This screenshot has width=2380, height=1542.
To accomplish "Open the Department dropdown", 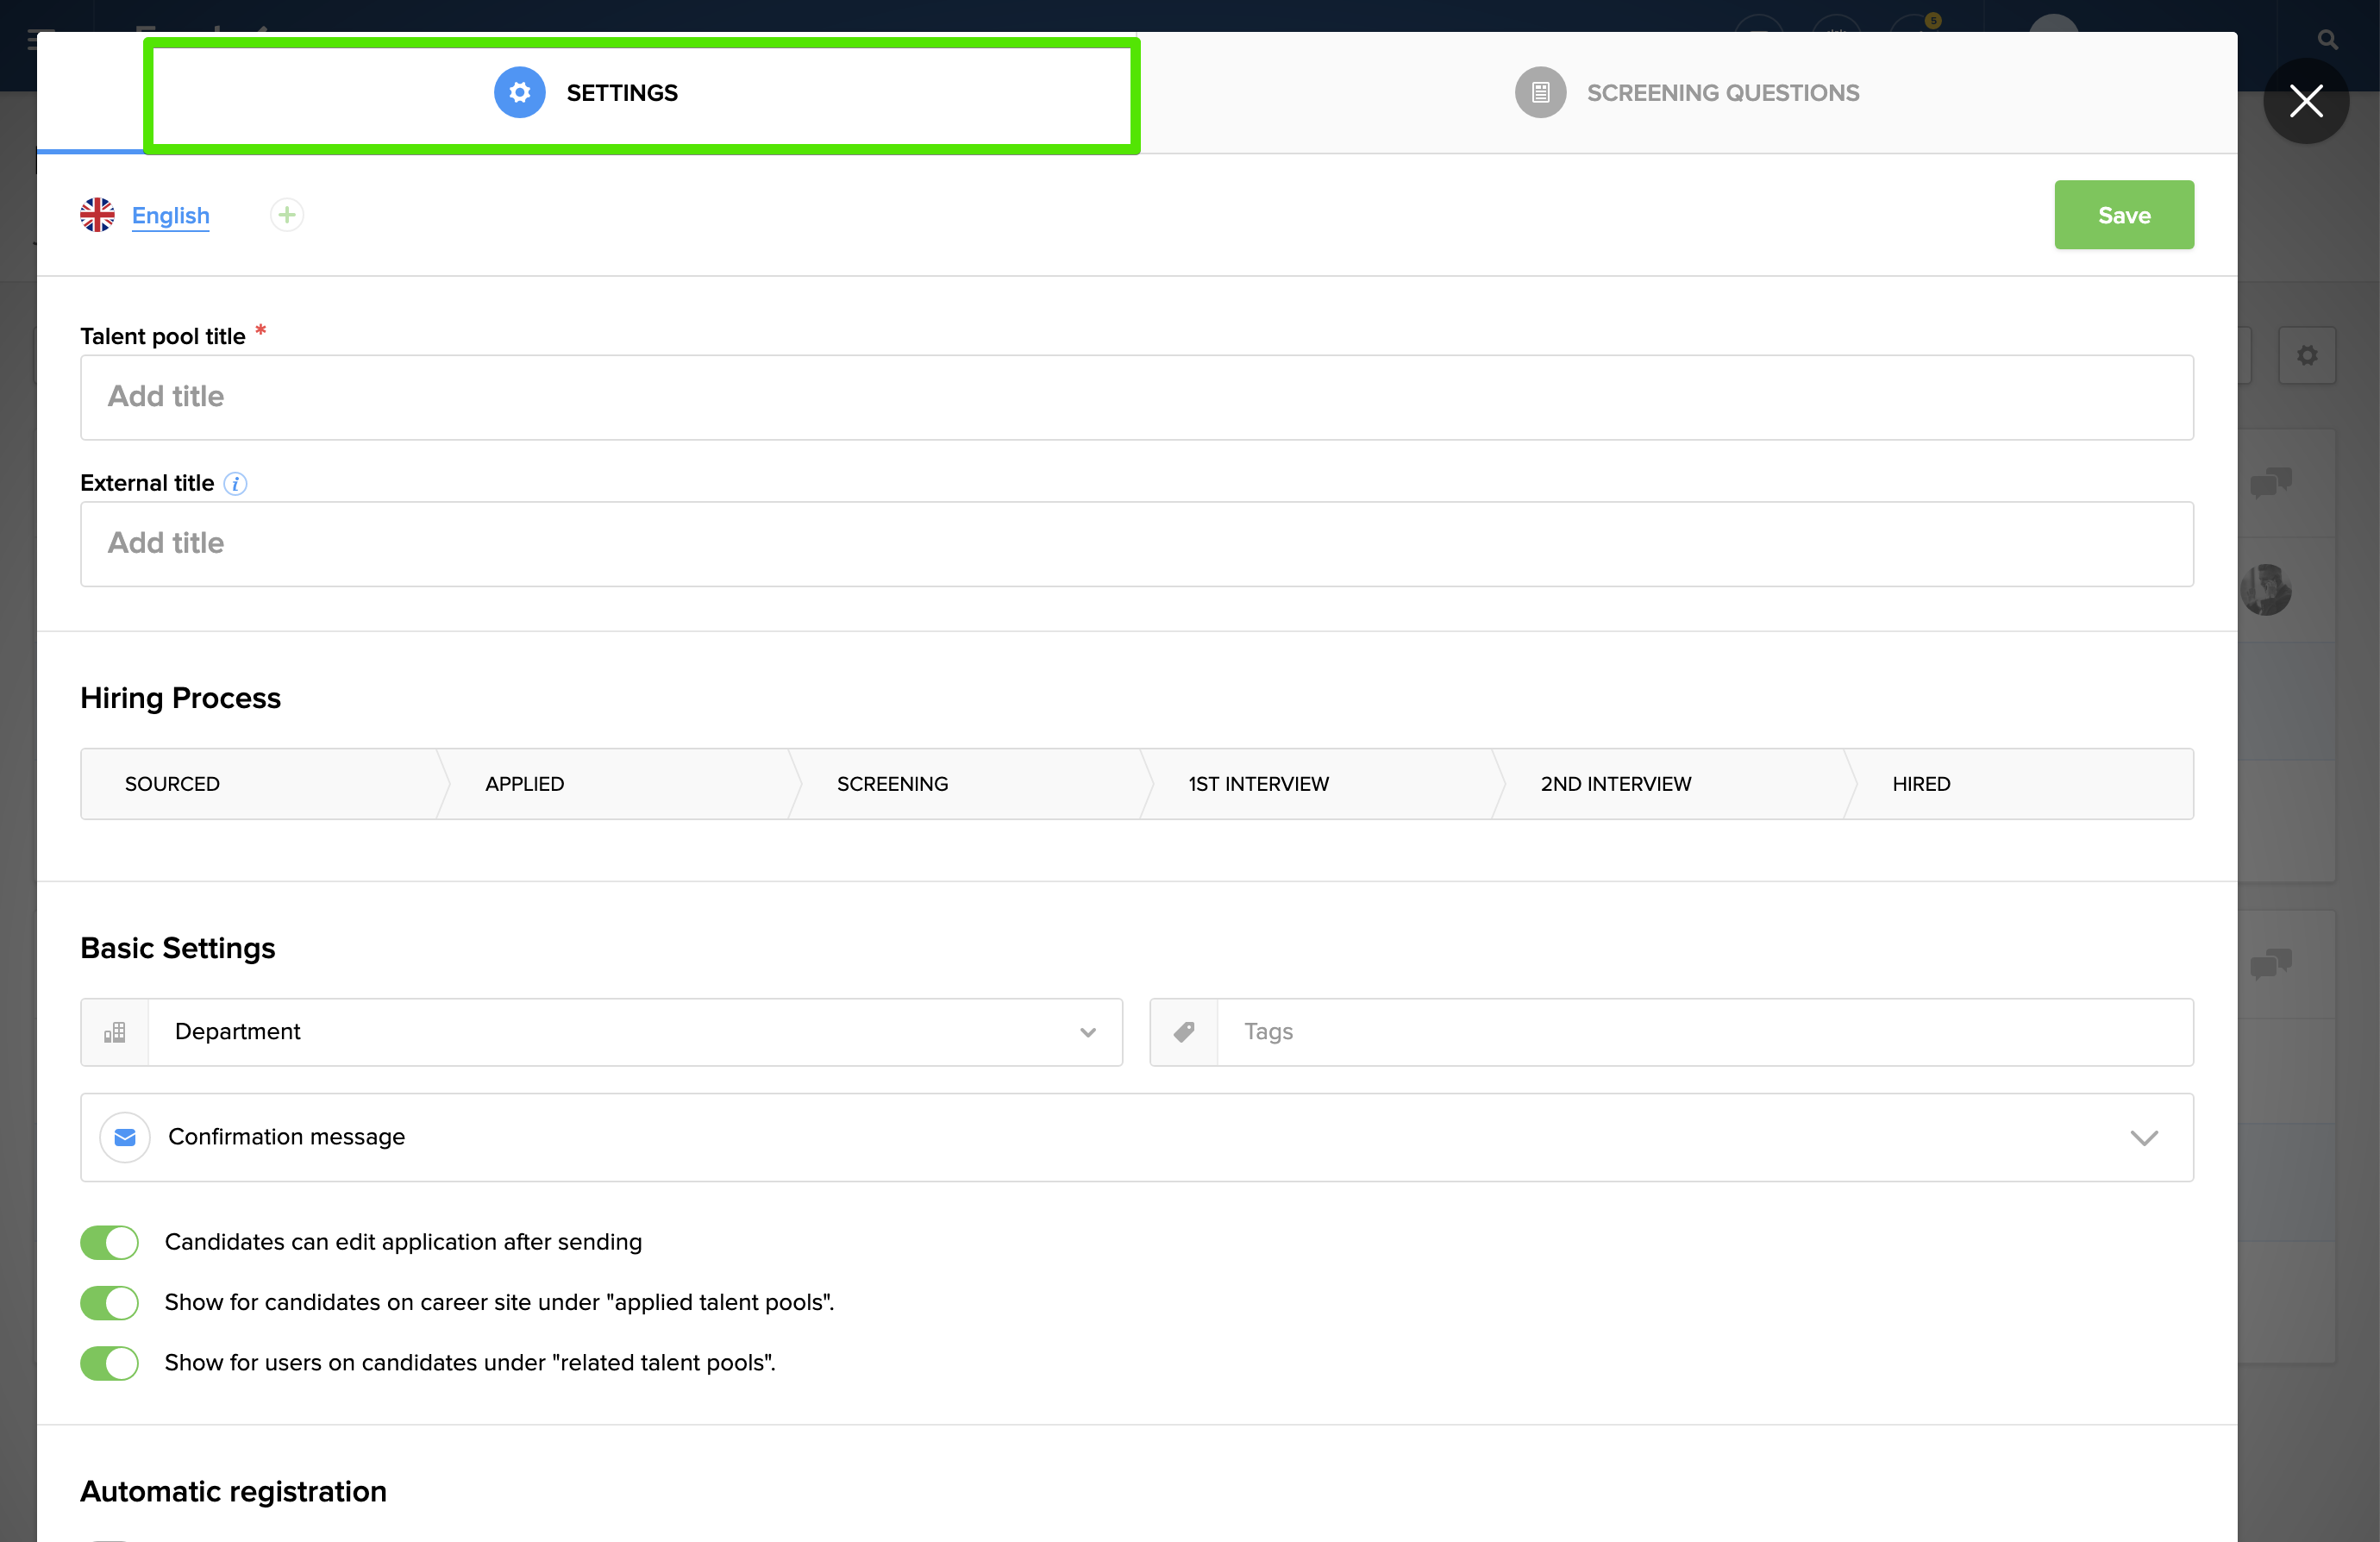I will click(601, 1032).
